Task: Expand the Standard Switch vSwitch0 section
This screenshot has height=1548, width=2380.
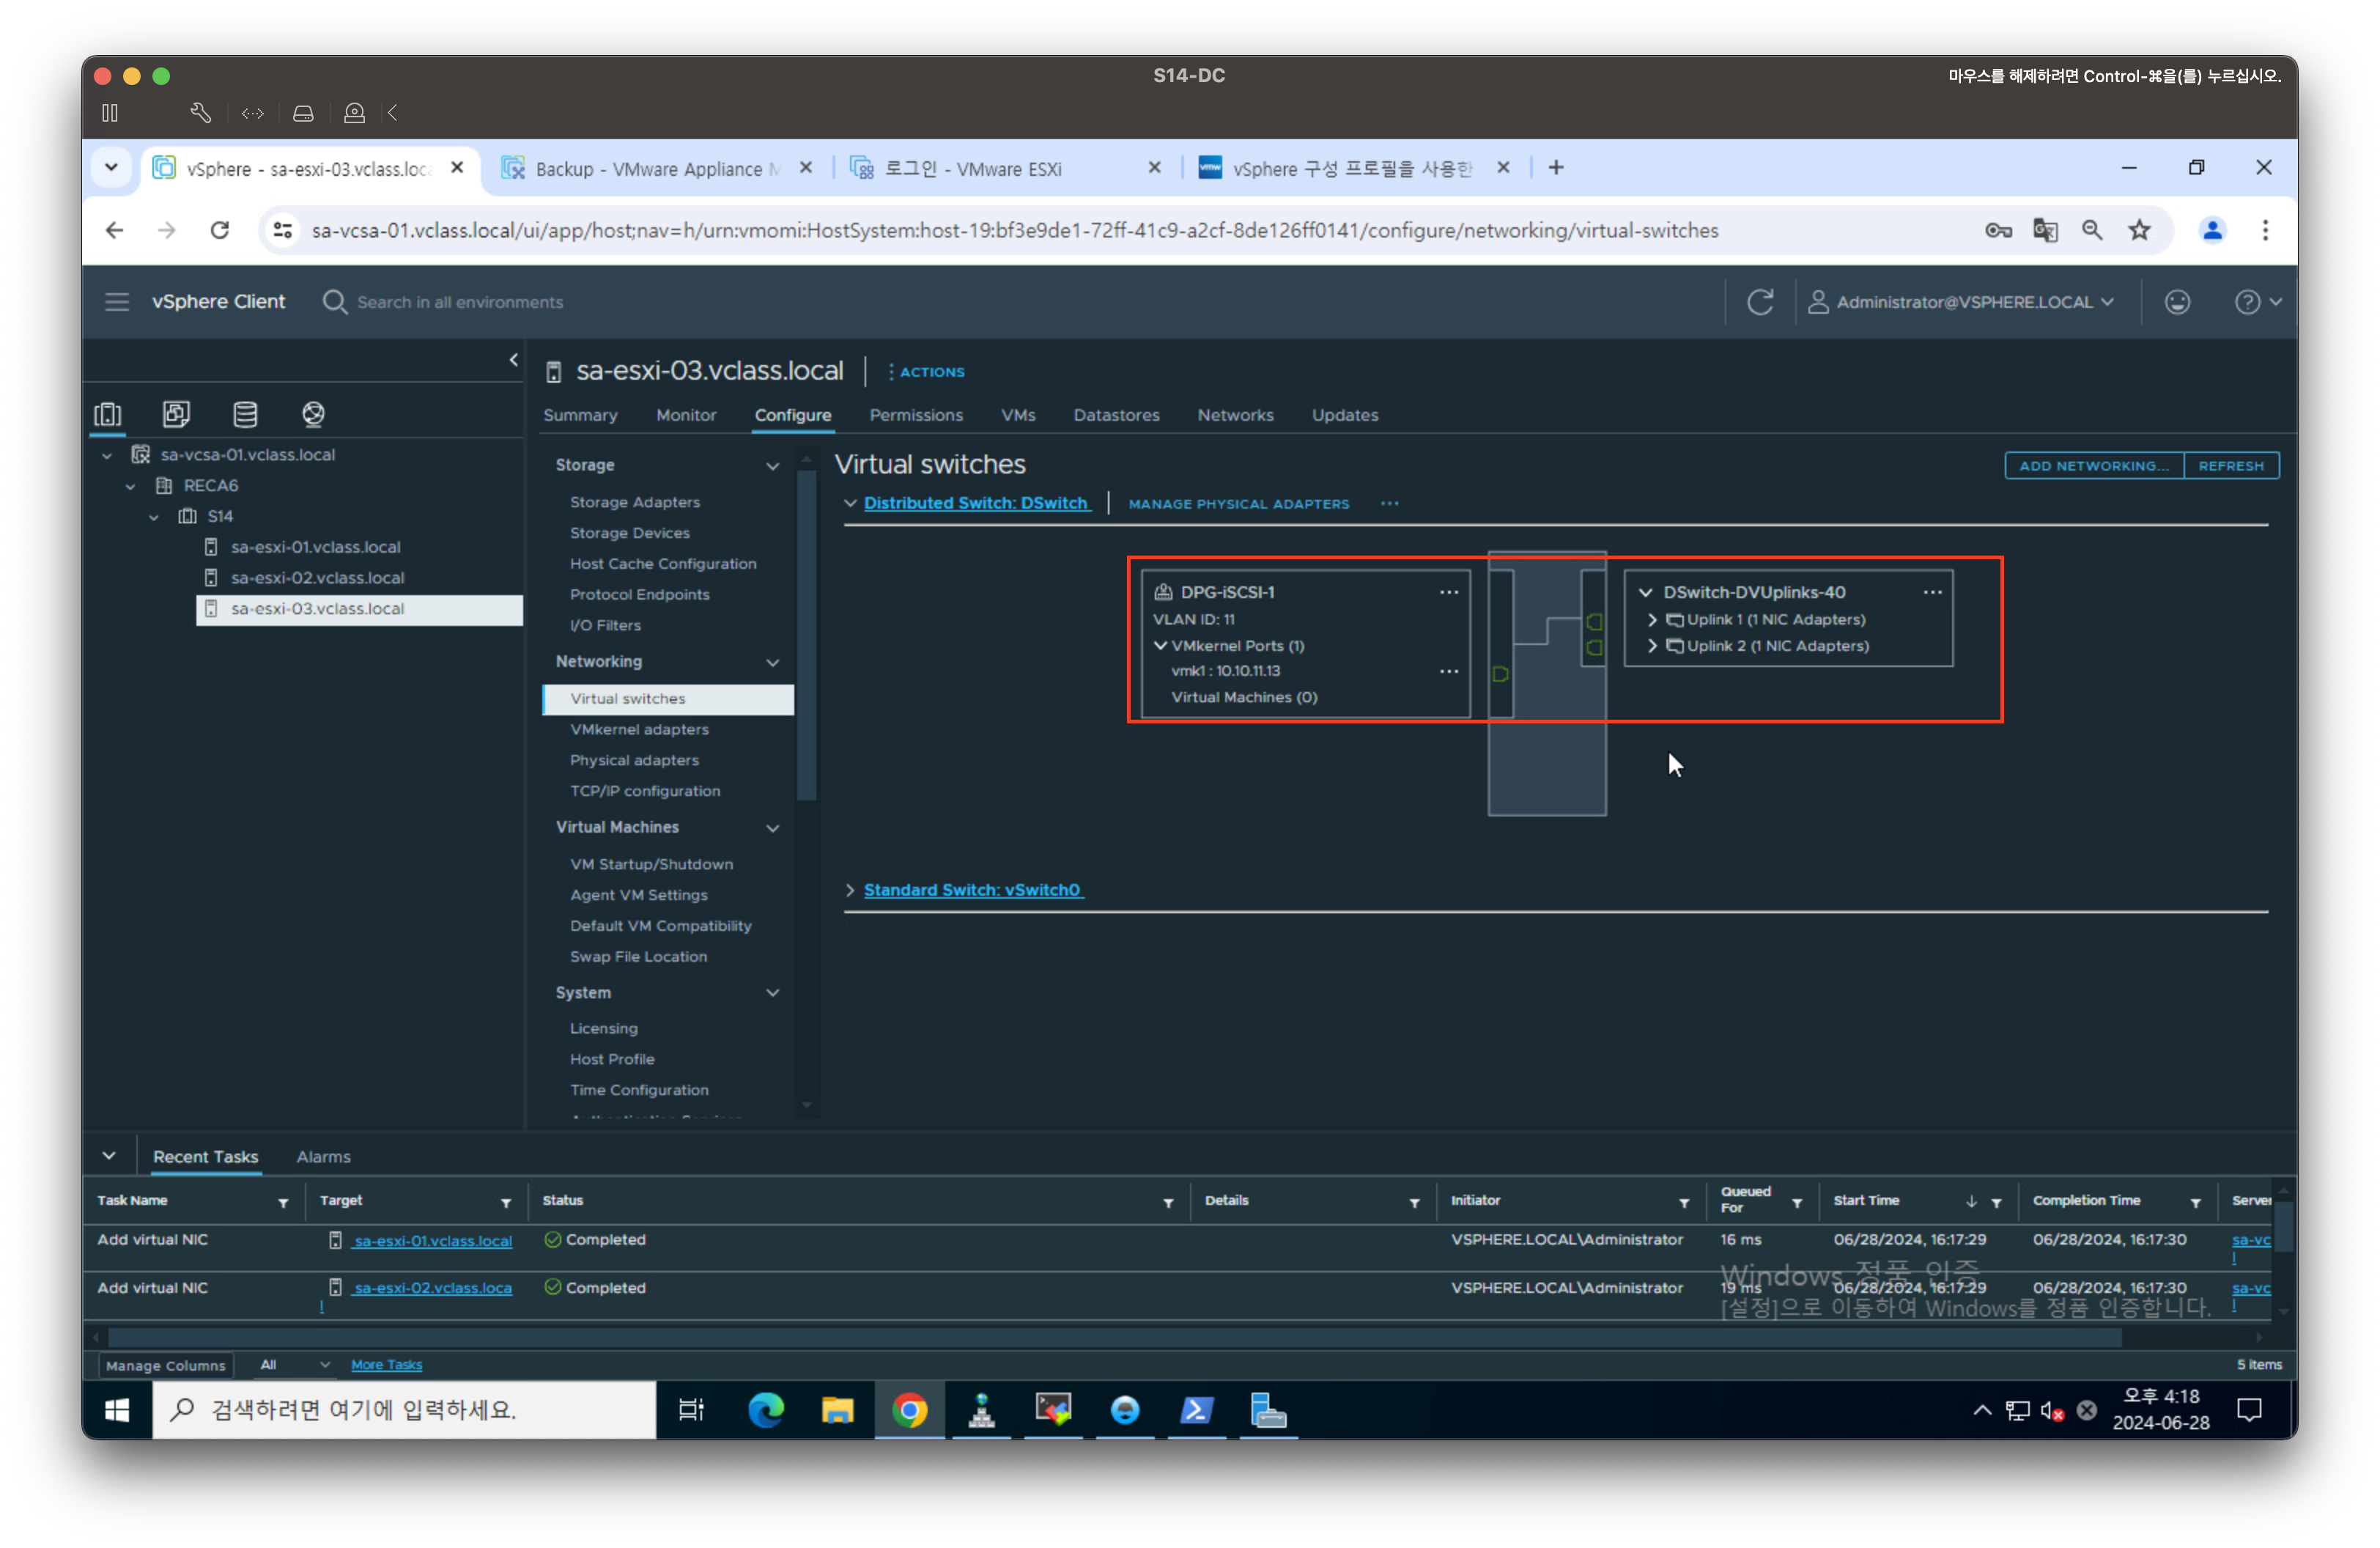Action: click(x=850, y=890)
